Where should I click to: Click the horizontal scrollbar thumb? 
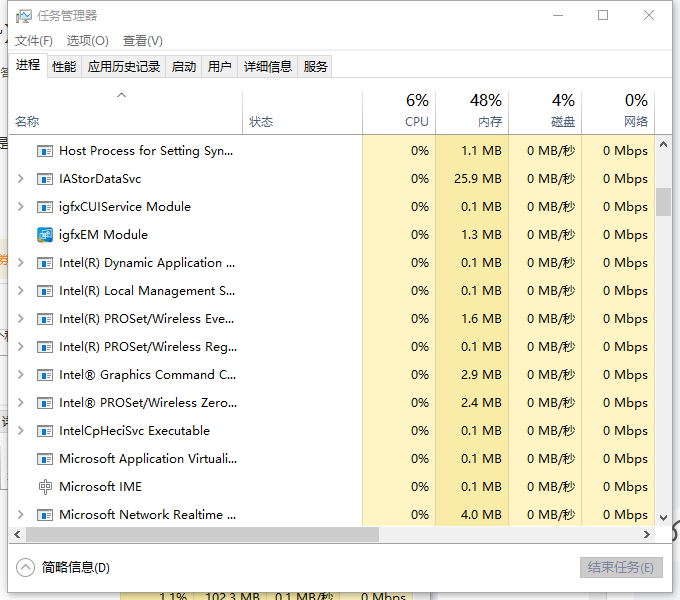point(203,535)
